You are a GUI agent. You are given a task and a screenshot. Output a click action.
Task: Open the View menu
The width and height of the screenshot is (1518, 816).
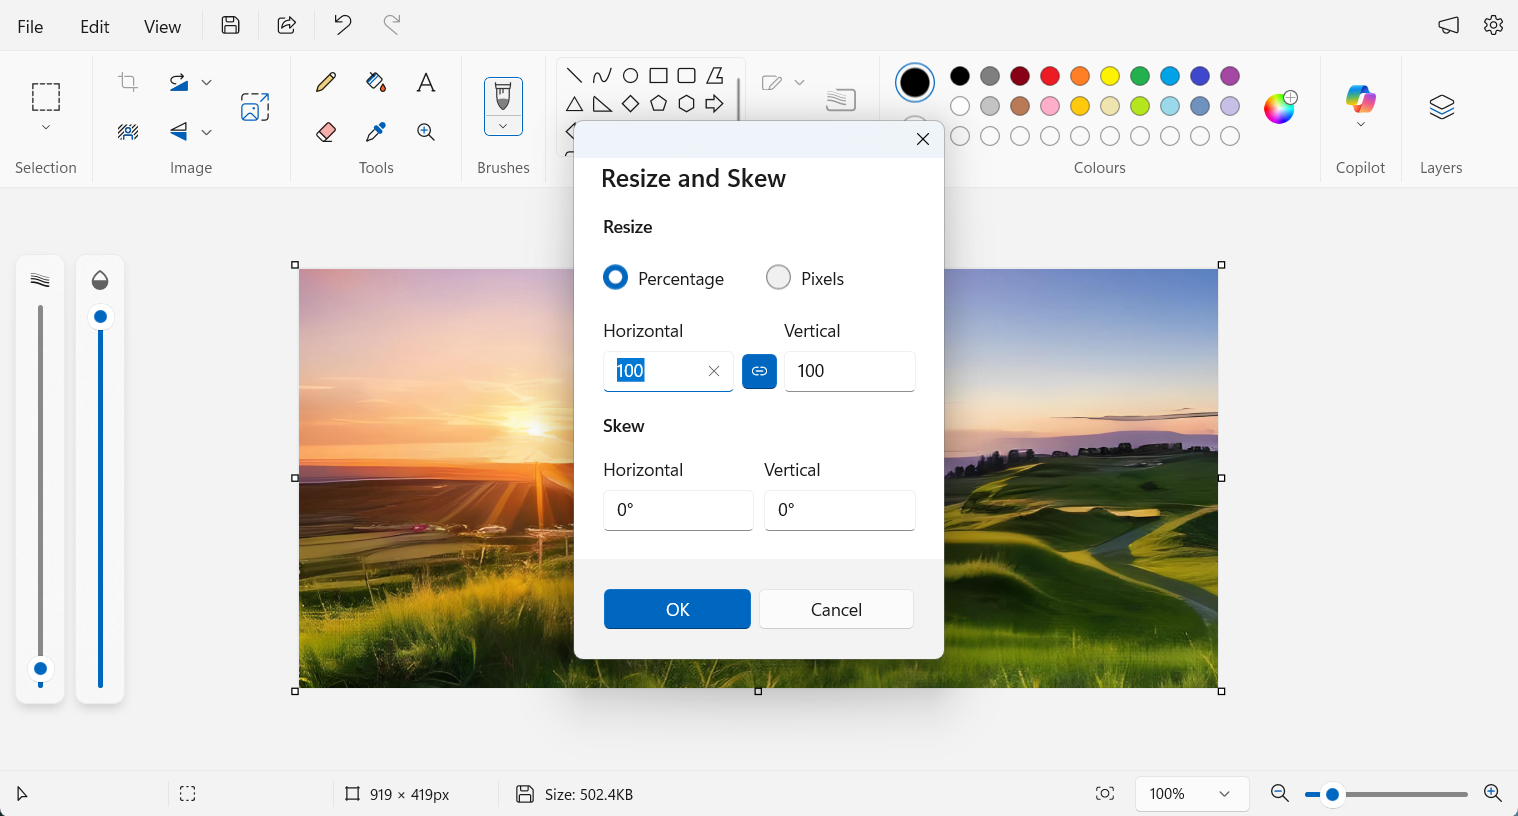162,26
